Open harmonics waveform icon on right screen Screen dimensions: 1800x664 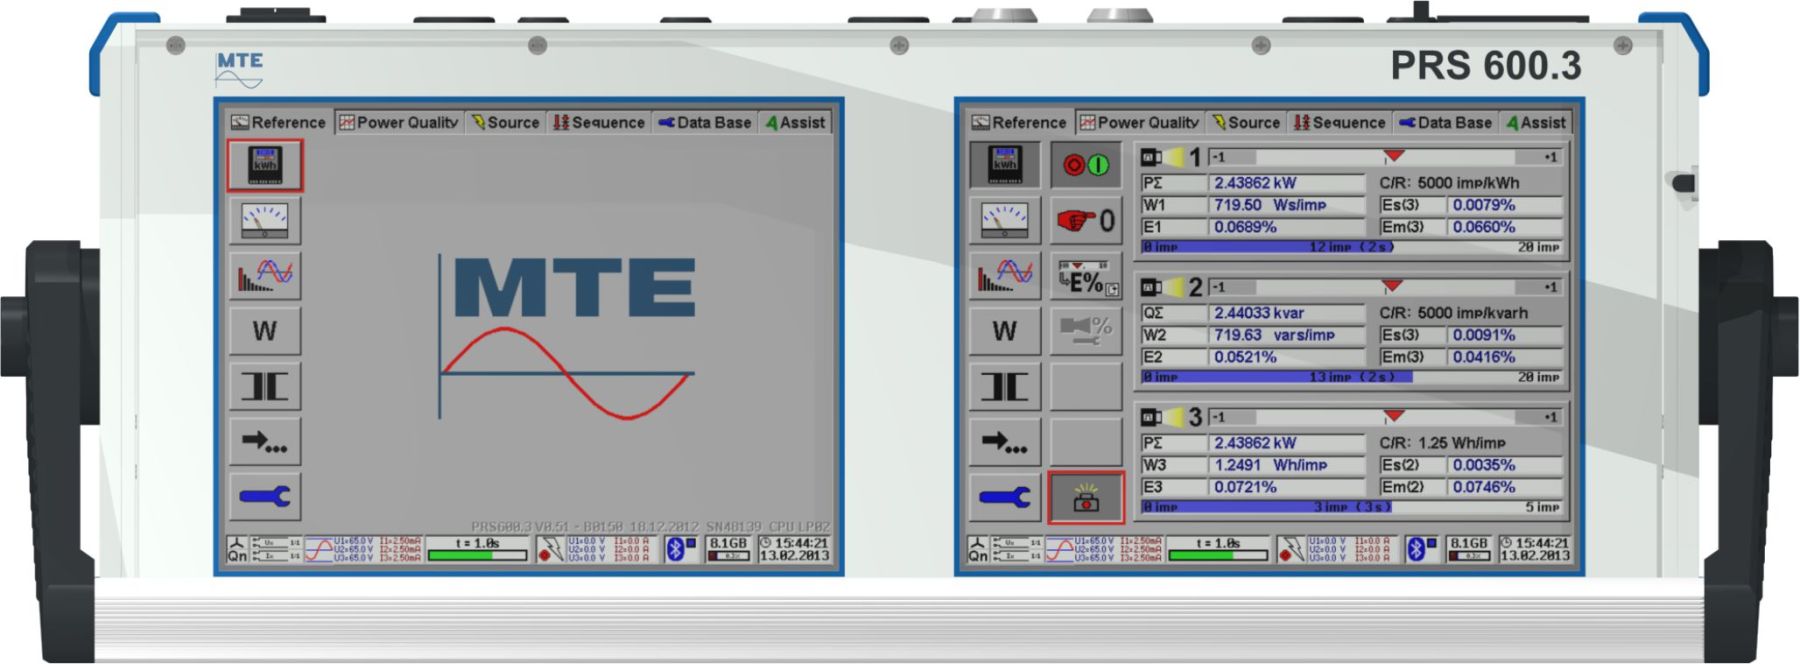coord(1005,275)
